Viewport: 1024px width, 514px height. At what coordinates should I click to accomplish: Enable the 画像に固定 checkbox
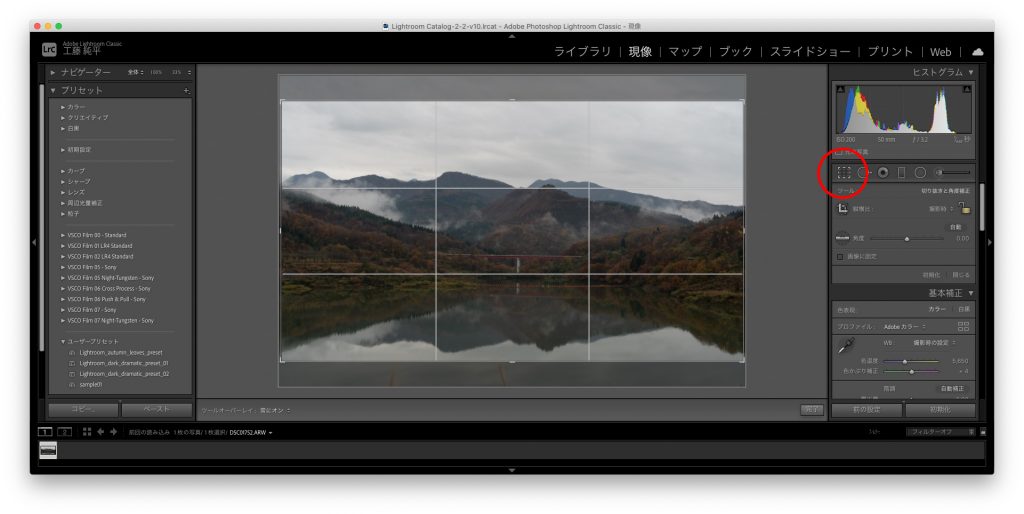[x=840, y=257]
